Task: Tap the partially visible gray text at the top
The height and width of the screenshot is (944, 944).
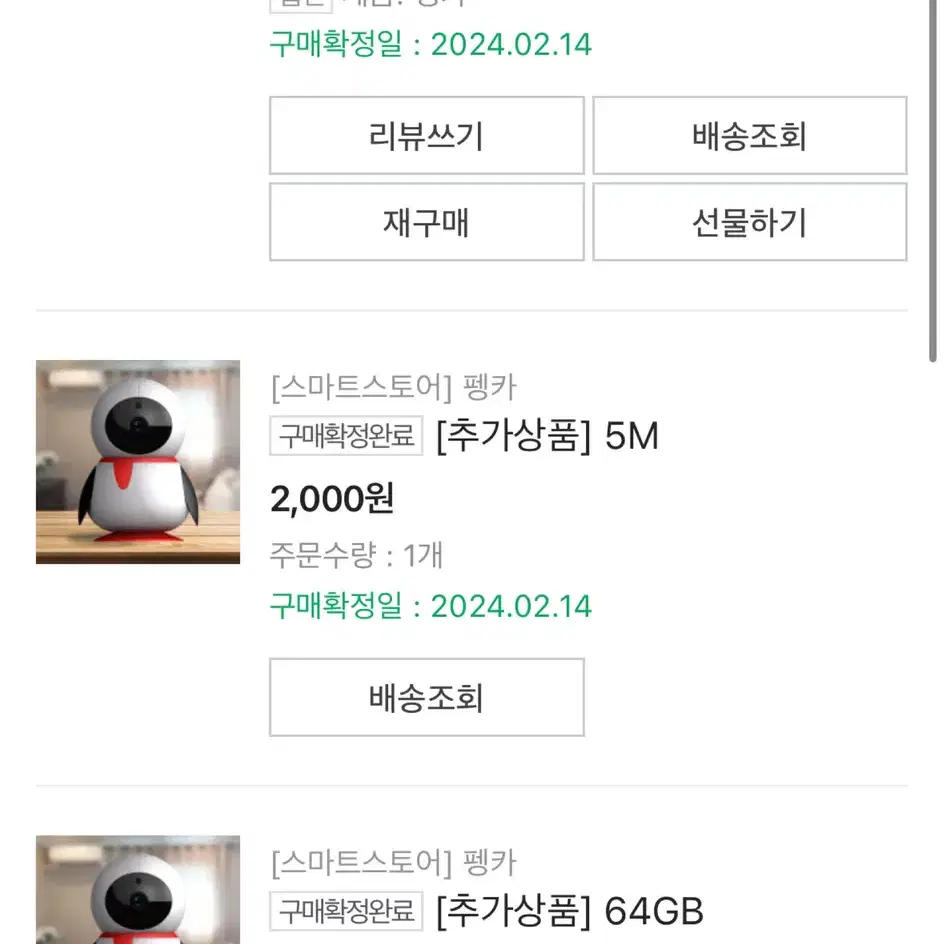Action: (405, 4)
